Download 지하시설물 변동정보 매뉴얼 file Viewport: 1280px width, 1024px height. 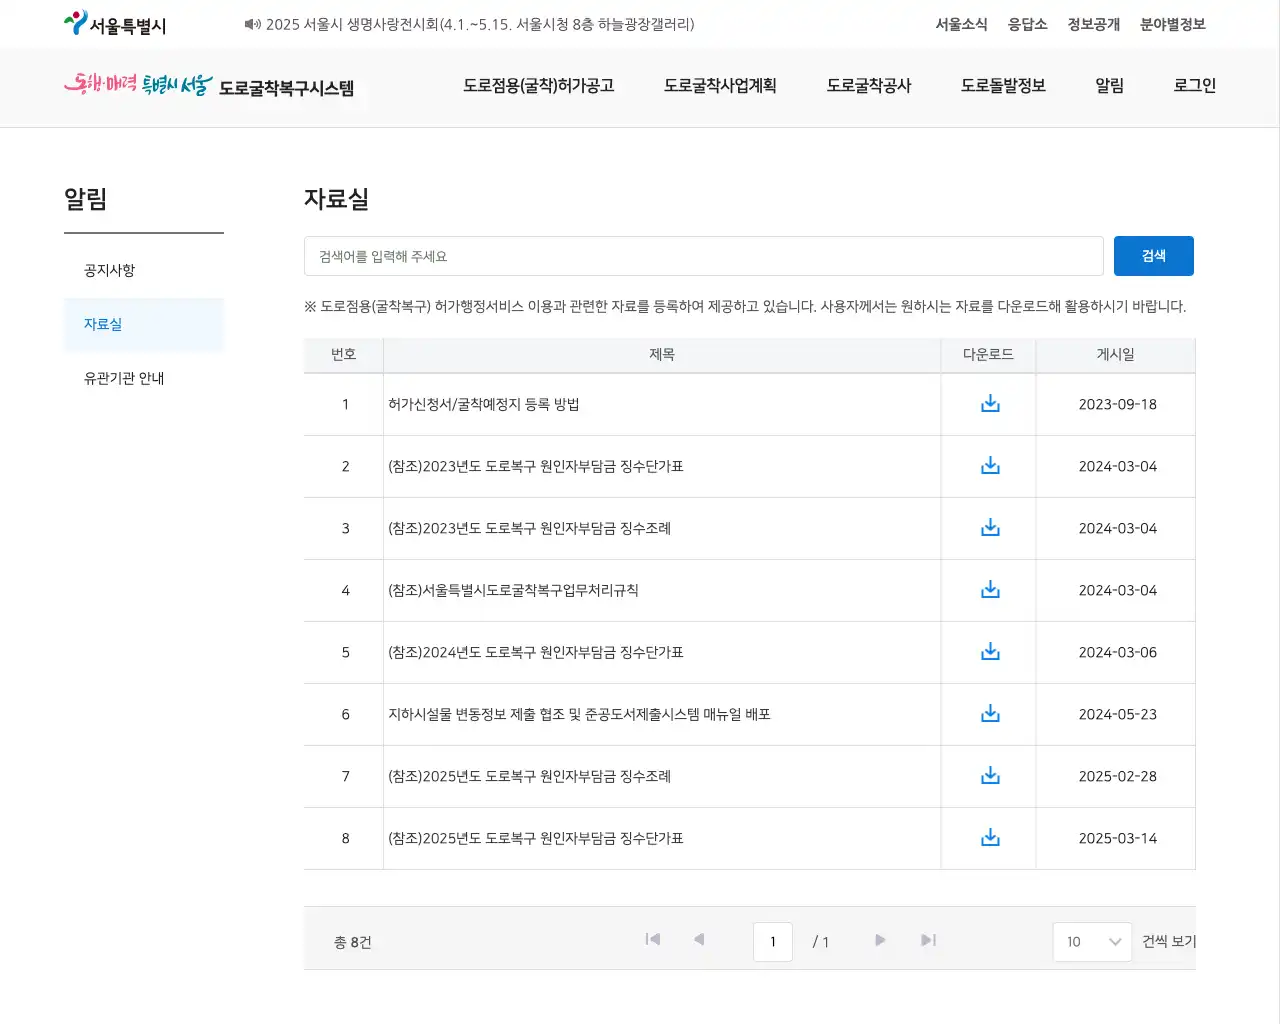[x=990, y=714]
